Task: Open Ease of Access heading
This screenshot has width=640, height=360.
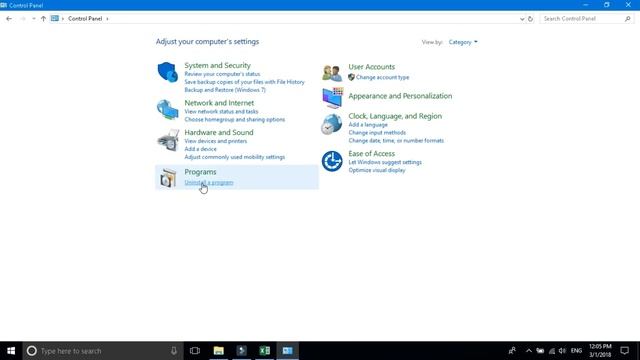Action: [x=371, y=153]
